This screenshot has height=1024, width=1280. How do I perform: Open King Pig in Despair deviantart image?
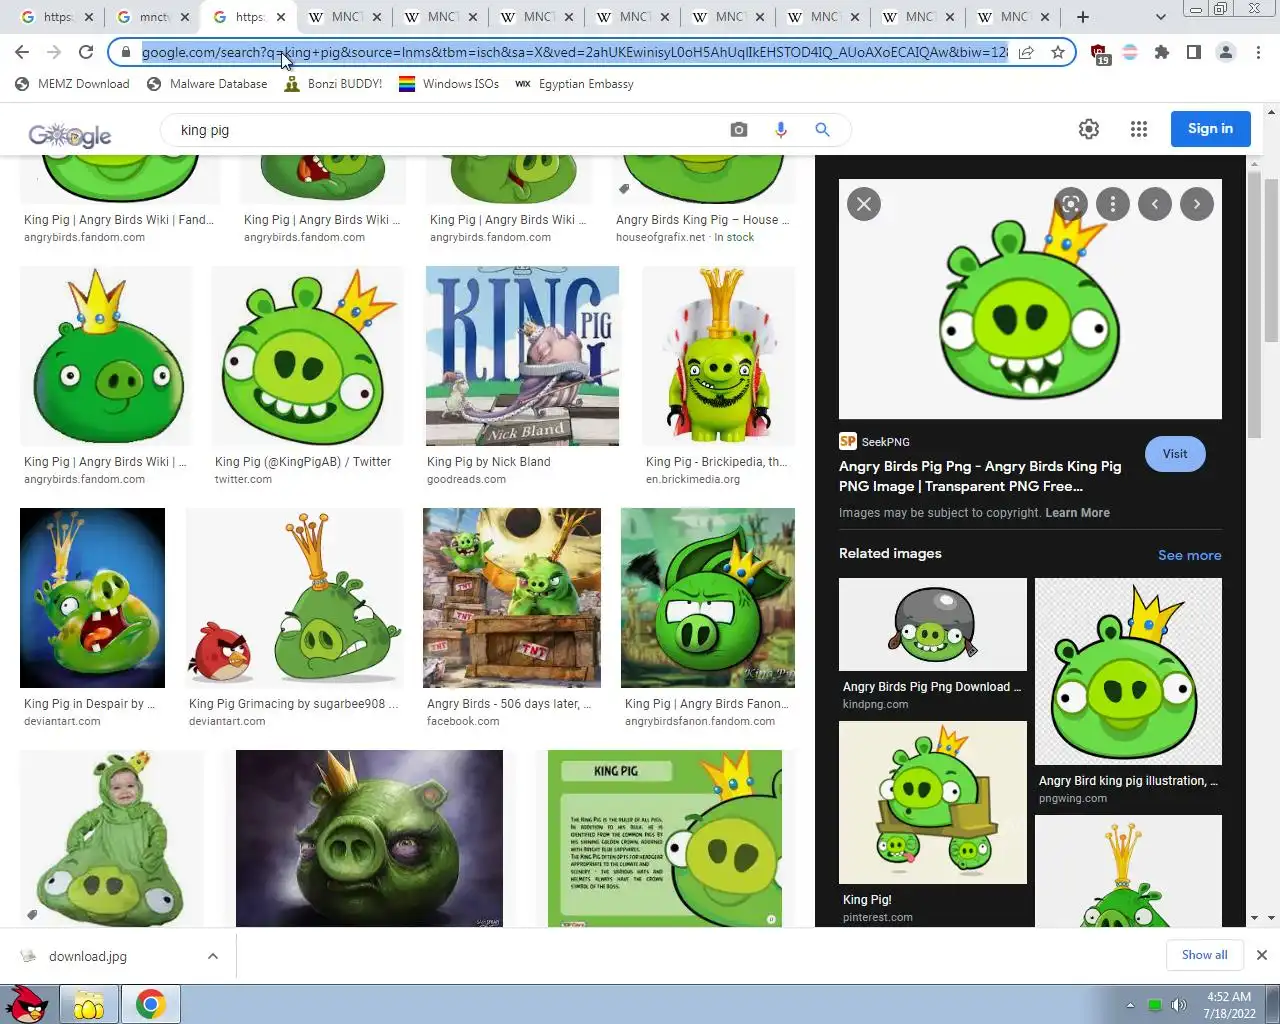coord(92,598)
